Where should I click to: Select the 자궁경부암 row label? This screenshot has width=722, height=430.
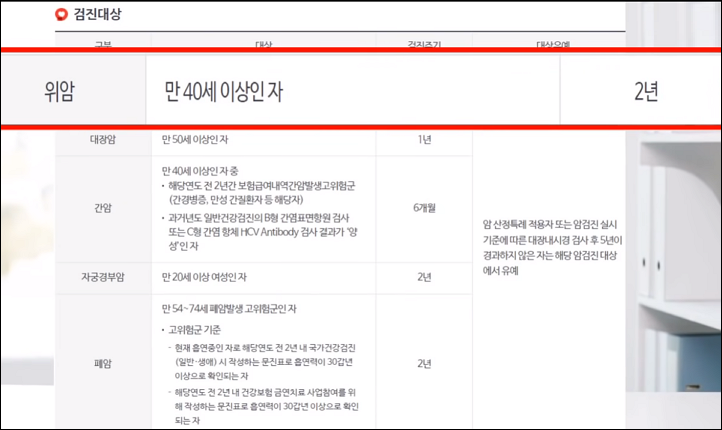103,277
